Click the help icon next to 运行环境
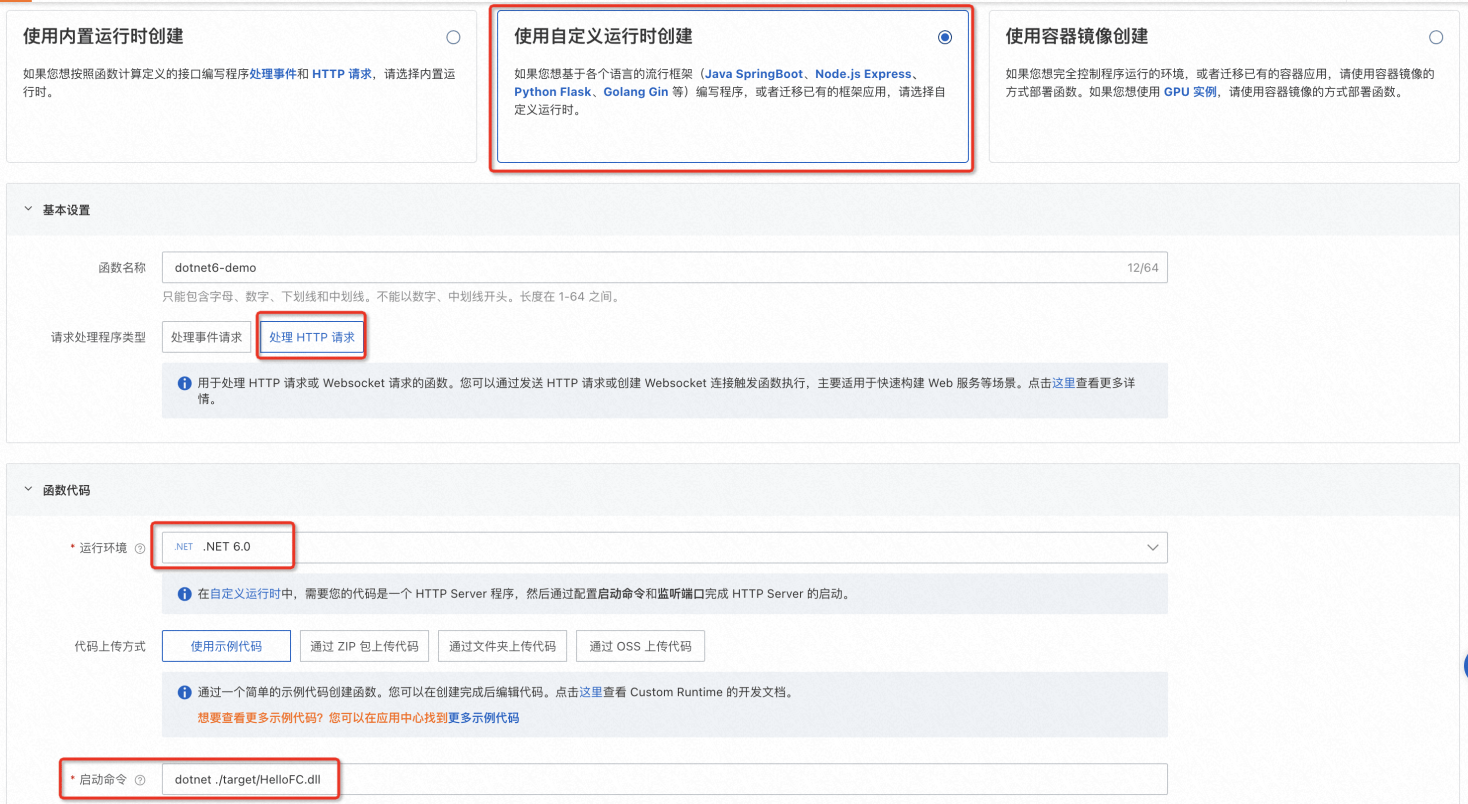Image resolution: width=1468 pixels, height=804 pixels. pyautogui.click(x=140, y=548)
